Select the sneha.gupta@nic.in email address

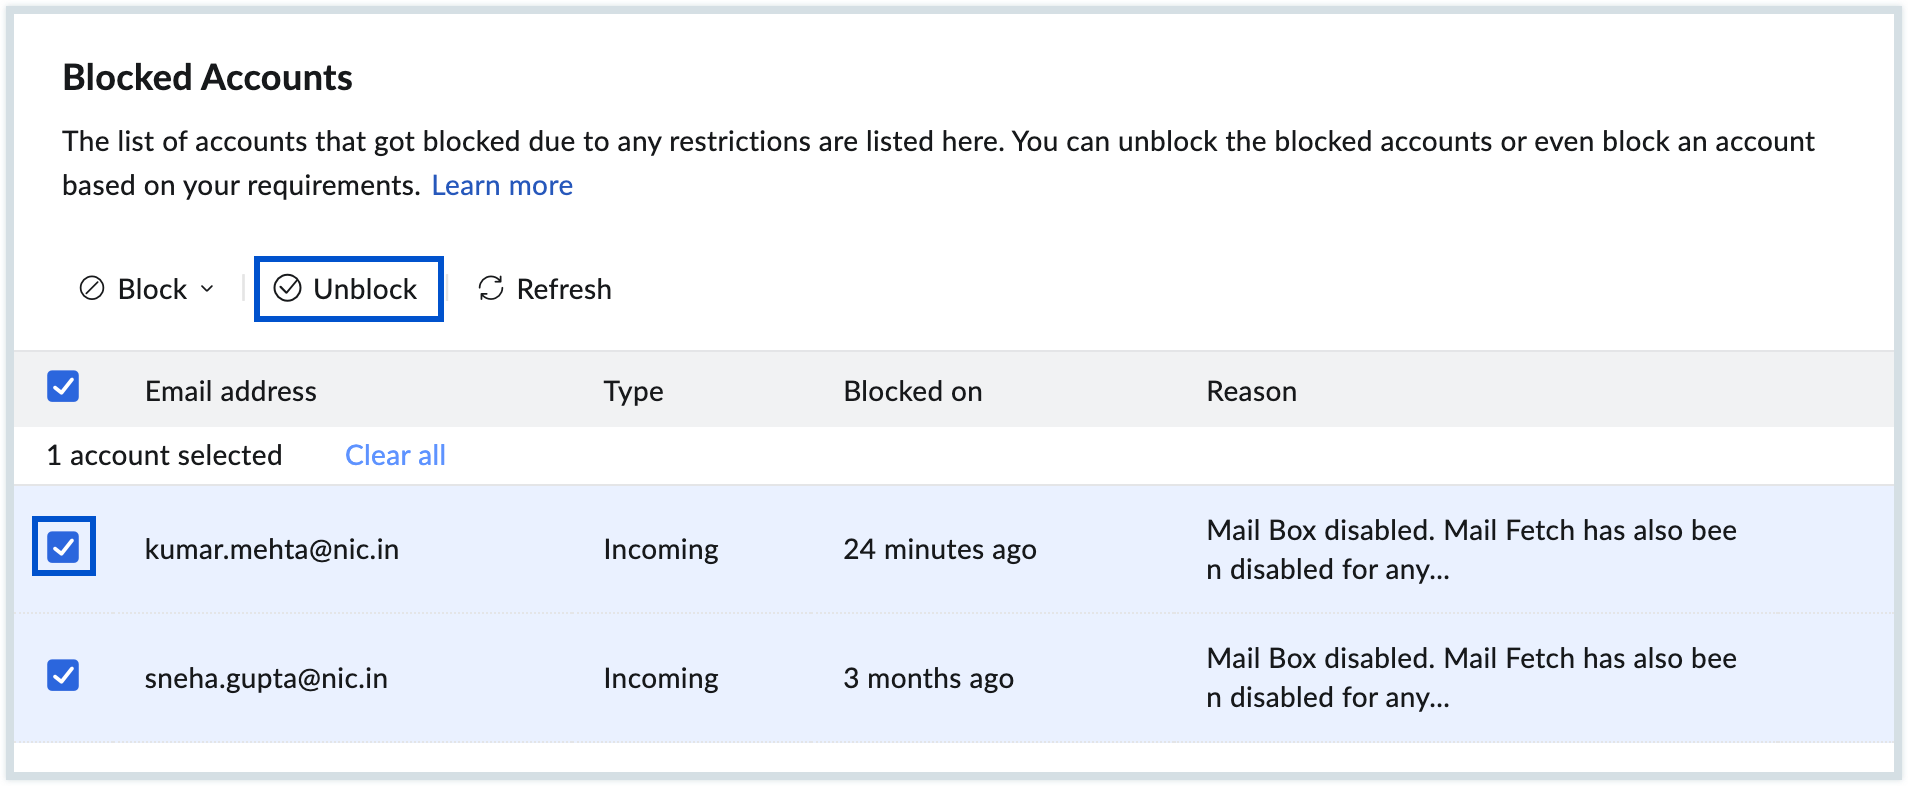pos(266,678)
